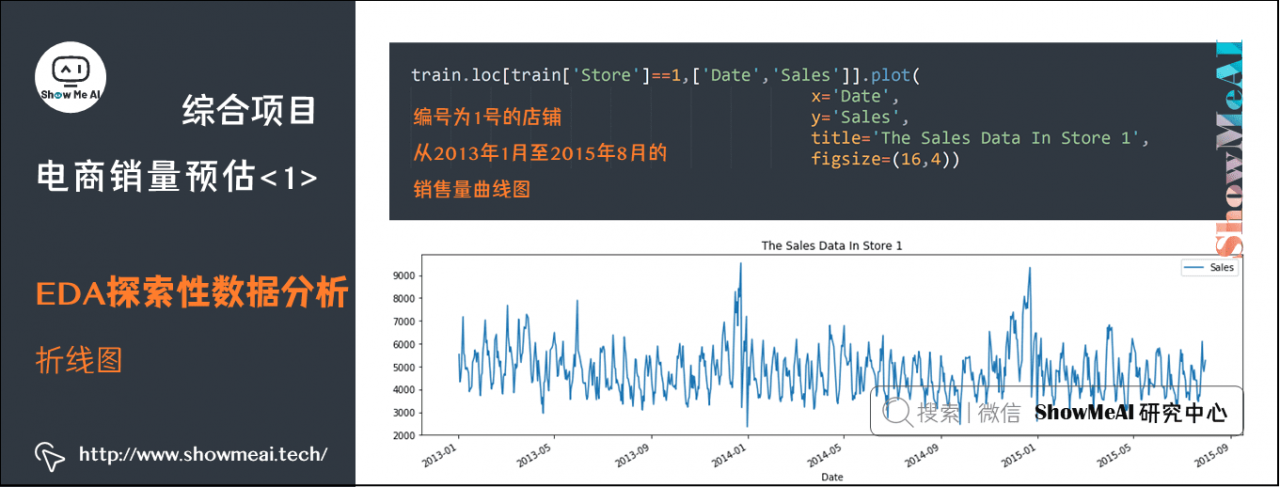
Task: Select the title 电商销量预估<1>
Action: pos(177,177)
